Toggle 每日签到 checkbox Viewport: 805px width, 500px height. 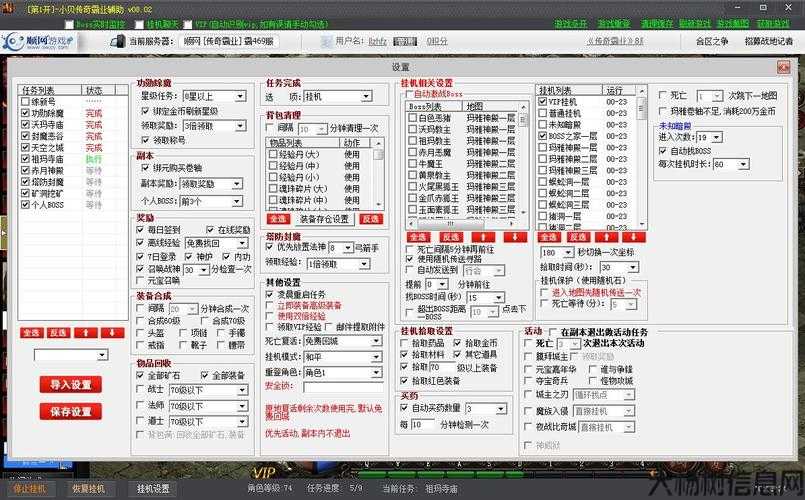140,229
